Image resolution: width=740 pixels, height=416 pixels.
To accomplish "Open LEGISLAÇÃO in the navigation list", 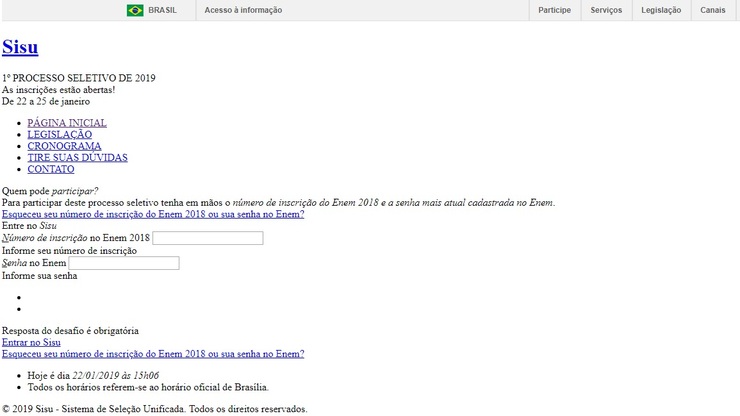I will pos(59,134).
